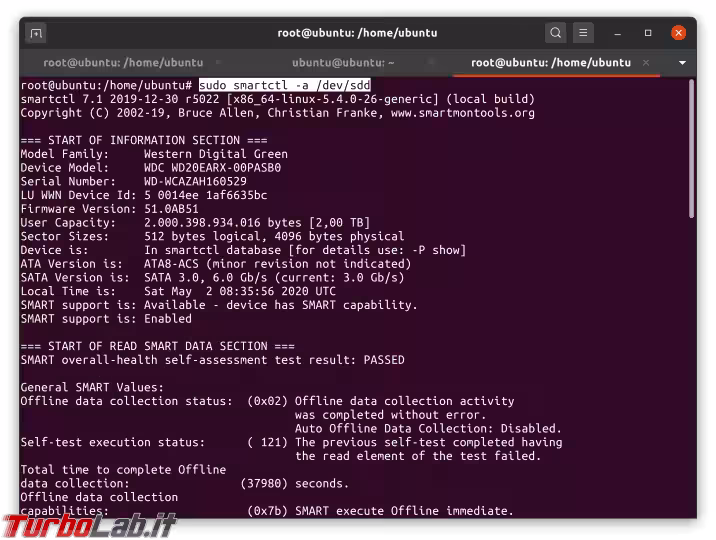Click 'ATA8-ACS' version text
Image resolution: width=716 pixels, height=540 pixels.
171,263
